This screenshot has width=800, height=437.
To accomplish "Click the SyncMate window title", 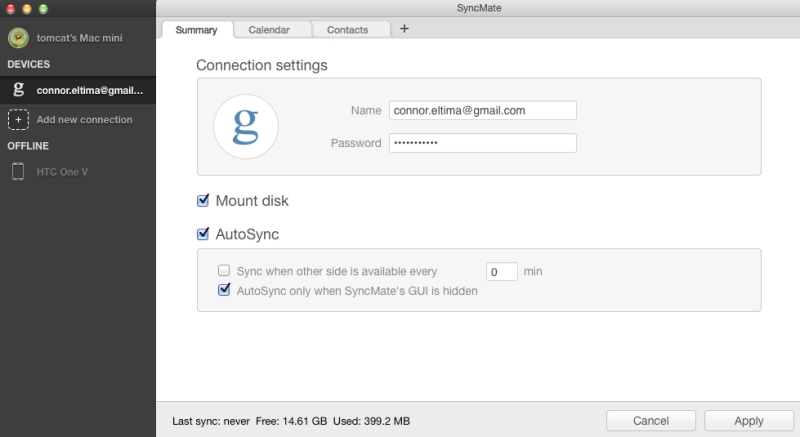I will 479,8.
